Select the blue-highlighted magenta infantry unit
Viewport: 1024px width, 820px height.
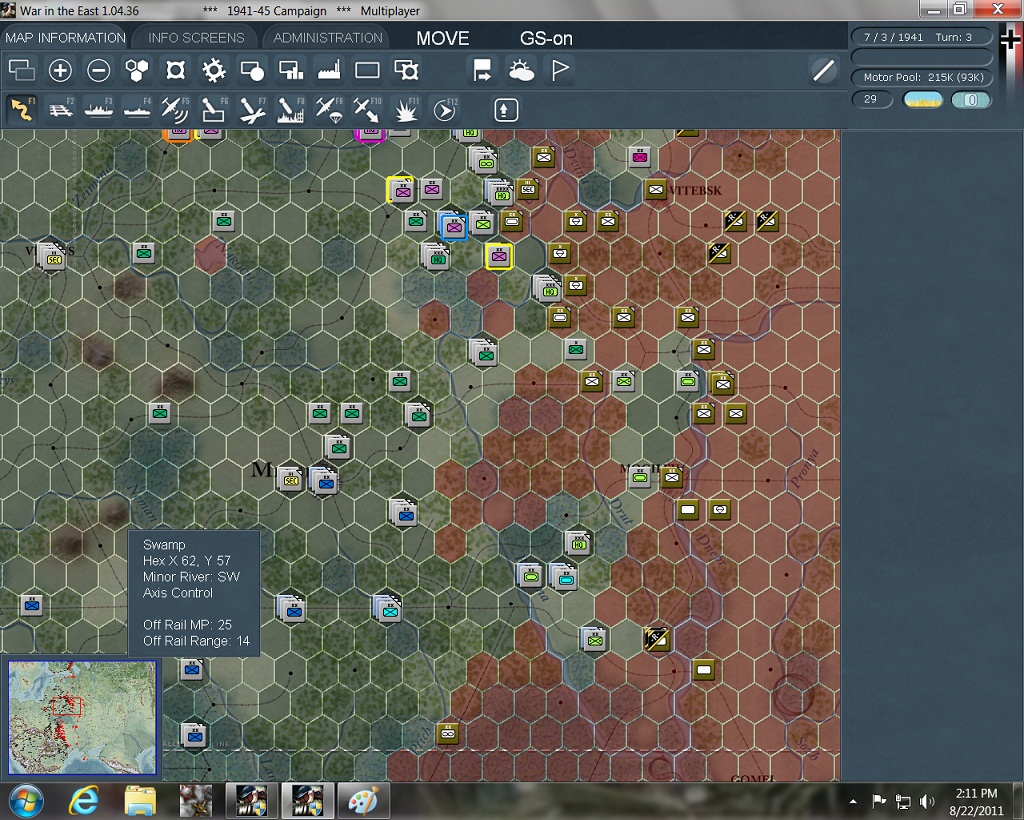click(454, 227)
